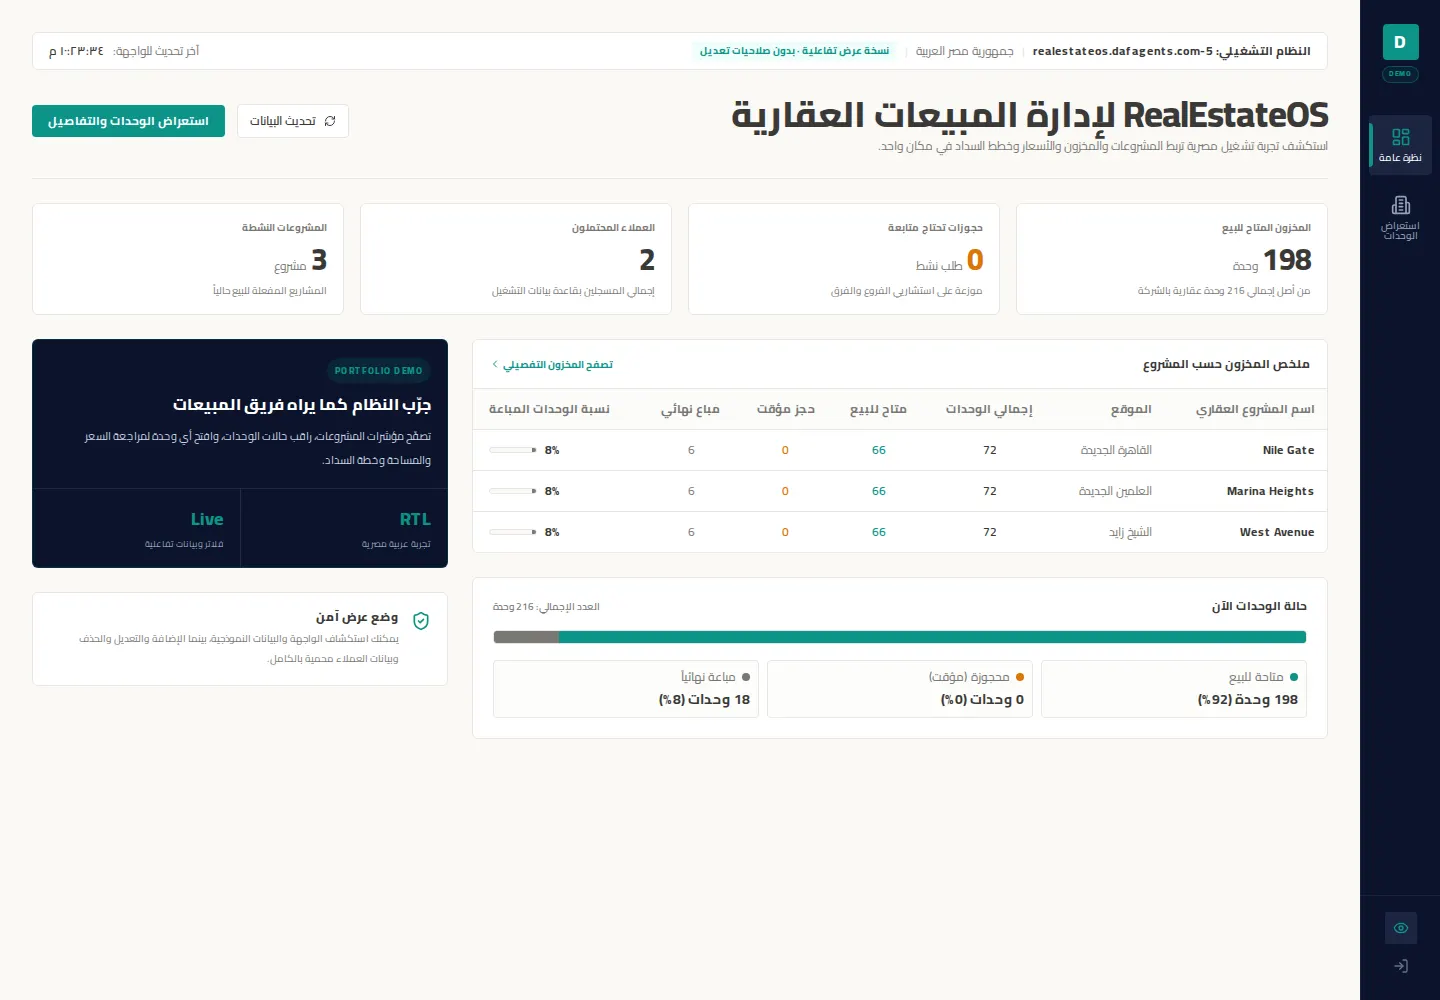Click the PORTFOLIO DEMO badge
Screen dimensions: 1440x1000
(x=379, y=371)
